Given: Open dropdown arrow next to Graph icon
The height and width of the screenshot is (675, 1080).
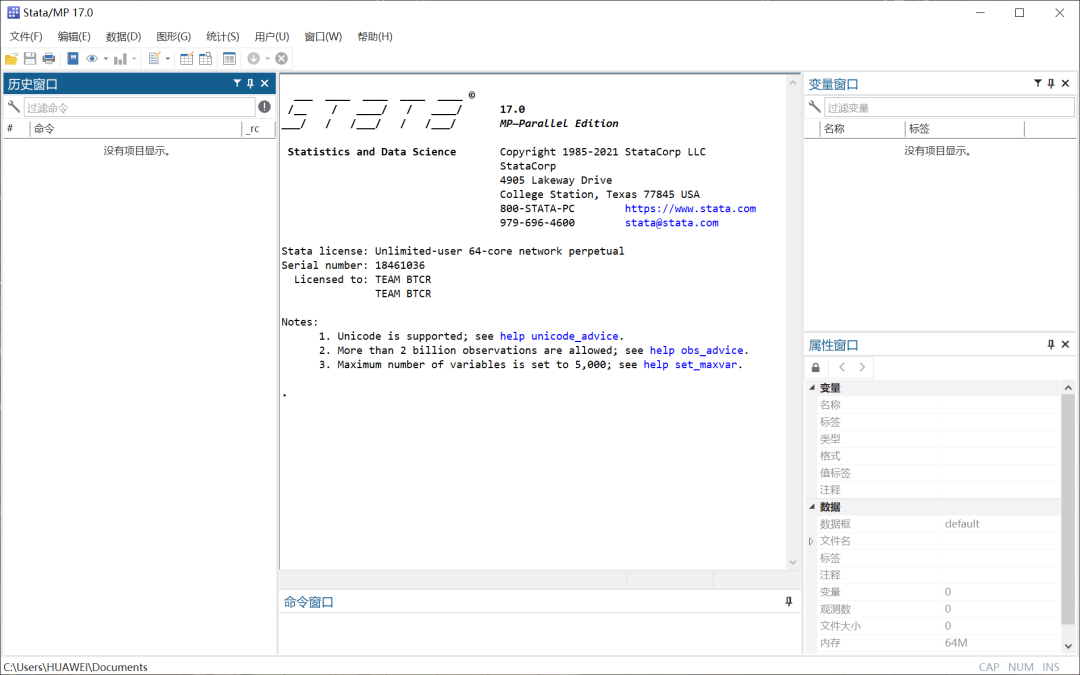Looking at the screenshot, I should click(x=134, y=59).
